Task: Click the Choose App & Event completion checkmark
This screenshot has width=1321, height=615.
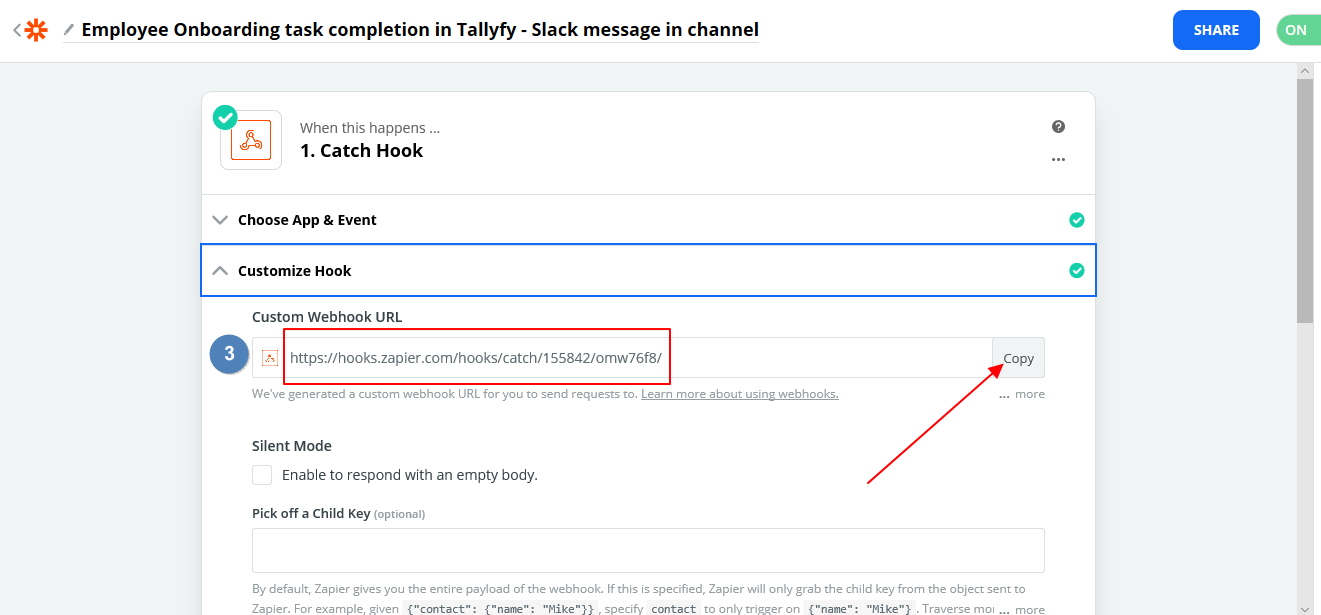Action: click(x=1077, y=219)
